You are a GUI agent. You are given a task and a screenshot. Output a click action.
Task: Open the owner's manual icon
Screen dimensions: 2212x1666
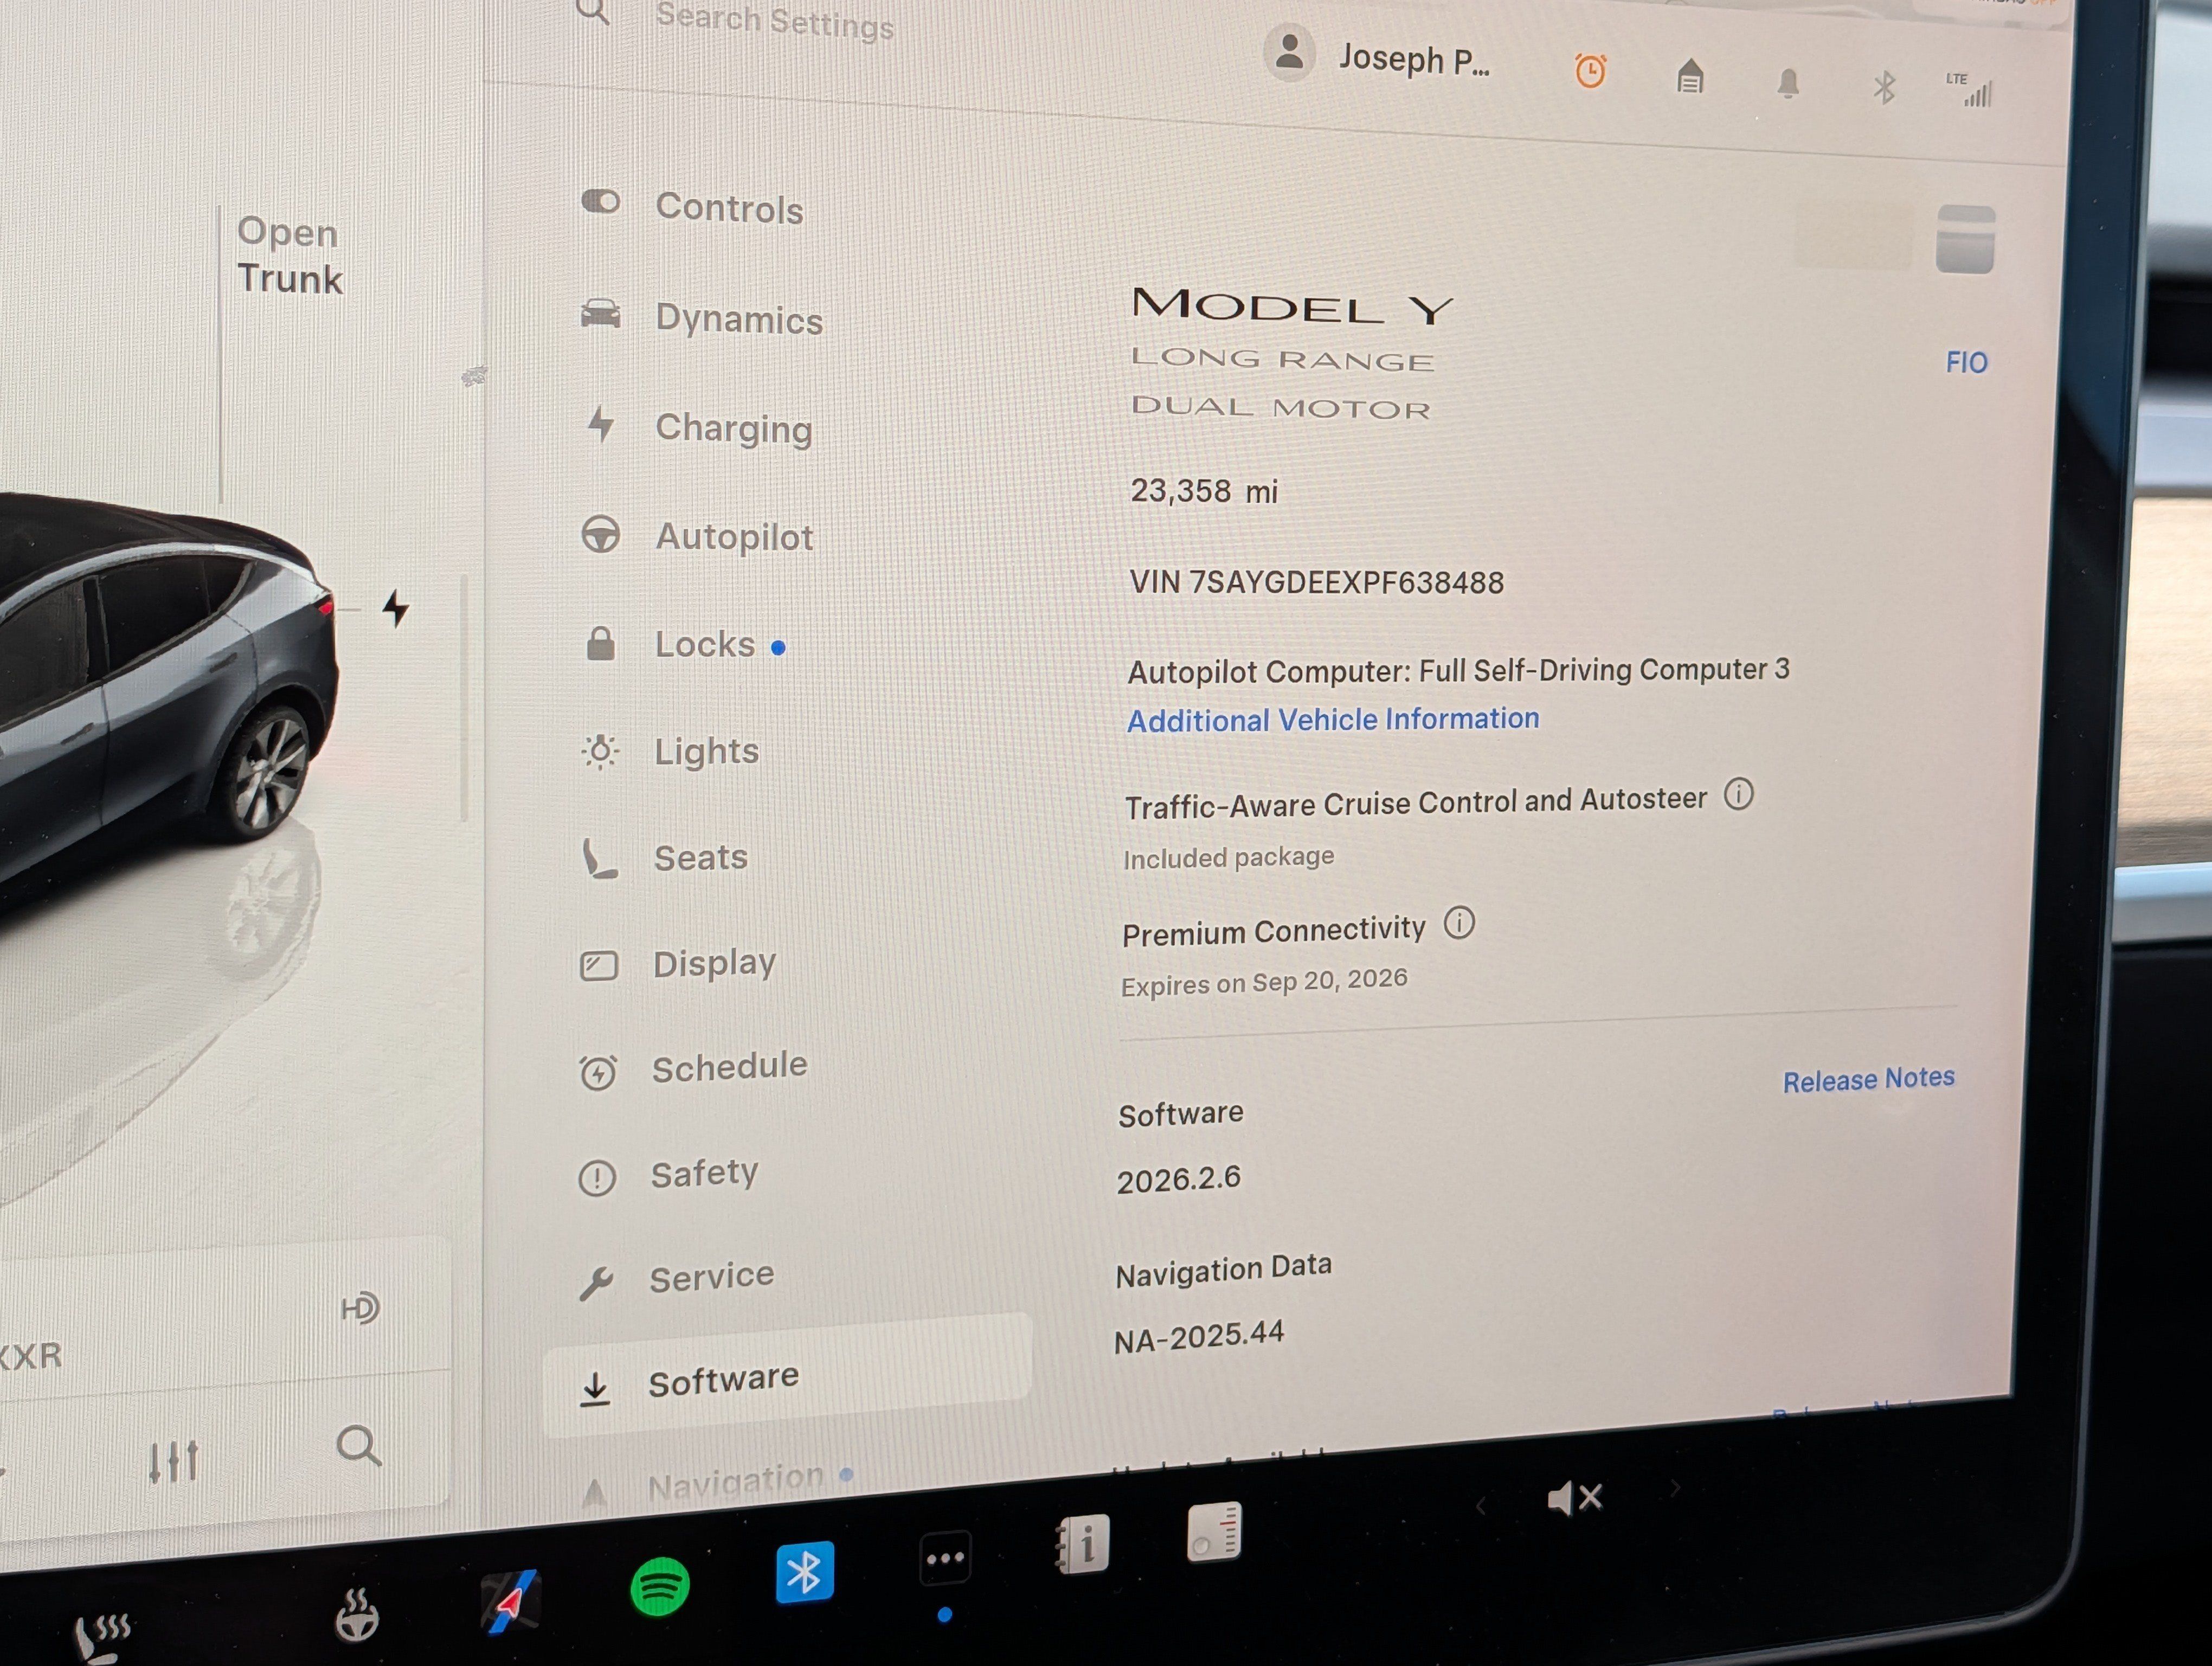pos(1082,1545)
